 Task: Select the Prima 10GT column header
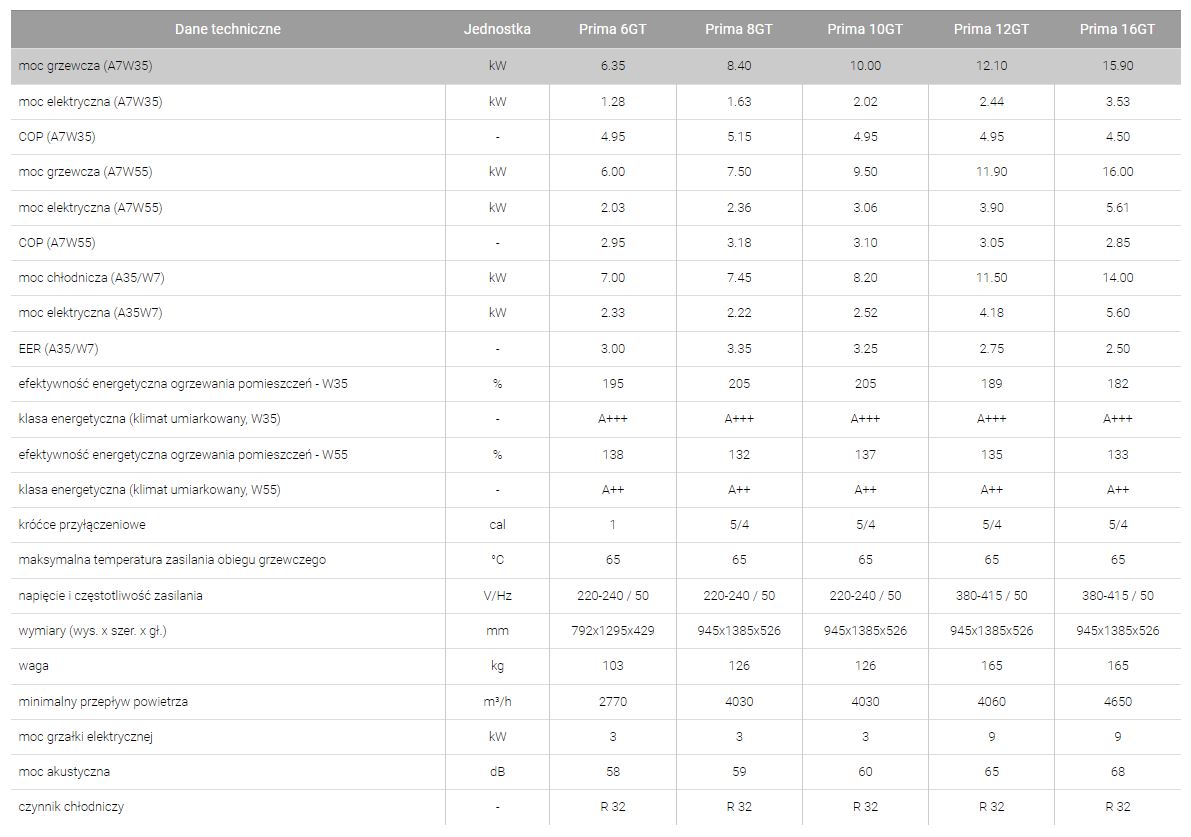point(865,29)
